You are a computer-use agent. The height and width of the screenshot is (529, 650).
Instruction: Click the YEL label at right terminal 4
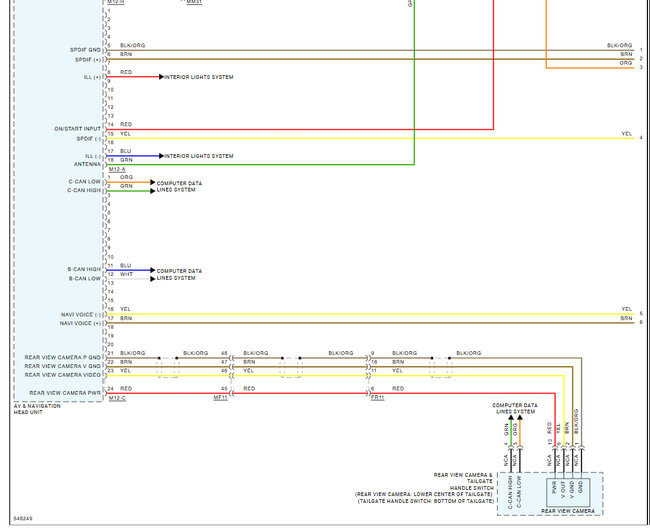tap(627, 134)
